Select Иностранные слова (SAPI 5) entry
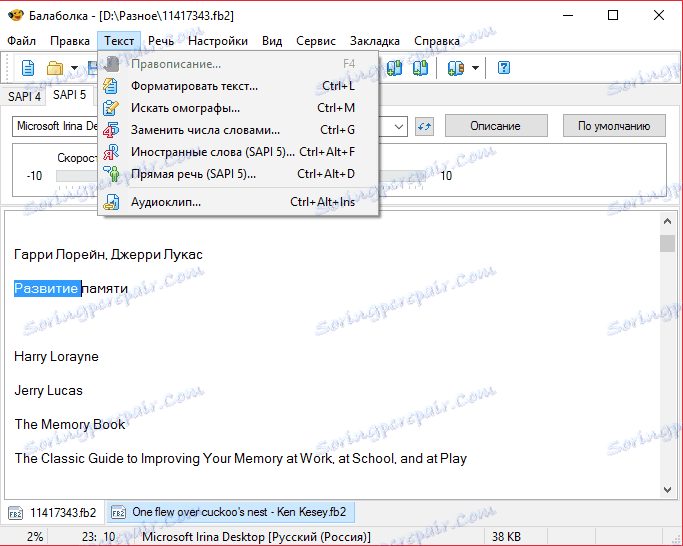Viewport: 683px width, 546px height. [x=238, y=152]
